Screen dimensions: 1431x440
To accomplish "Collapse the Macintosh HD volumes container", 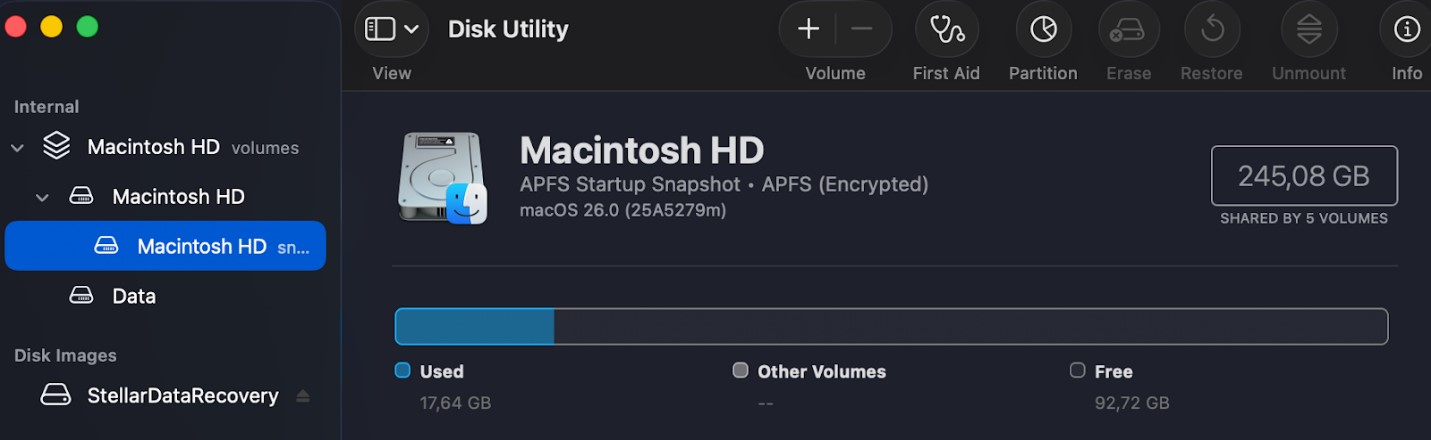I will coord(17,148).
